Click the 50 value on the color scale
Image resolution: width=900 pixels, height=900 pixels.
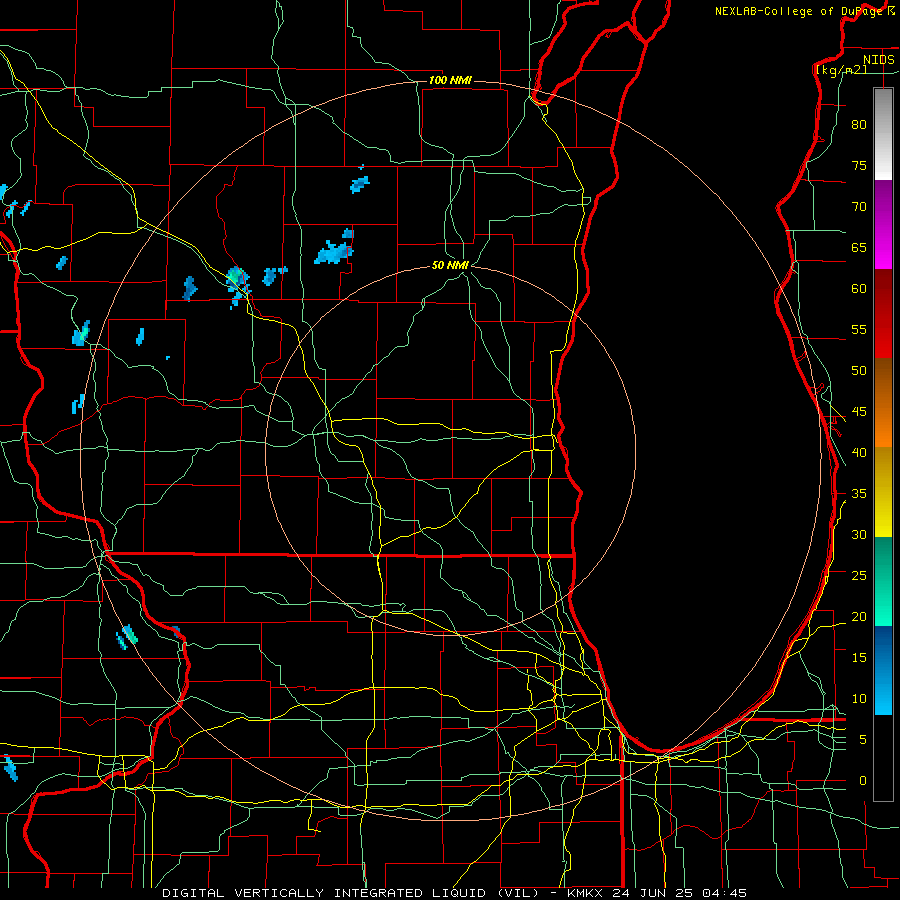859,371
